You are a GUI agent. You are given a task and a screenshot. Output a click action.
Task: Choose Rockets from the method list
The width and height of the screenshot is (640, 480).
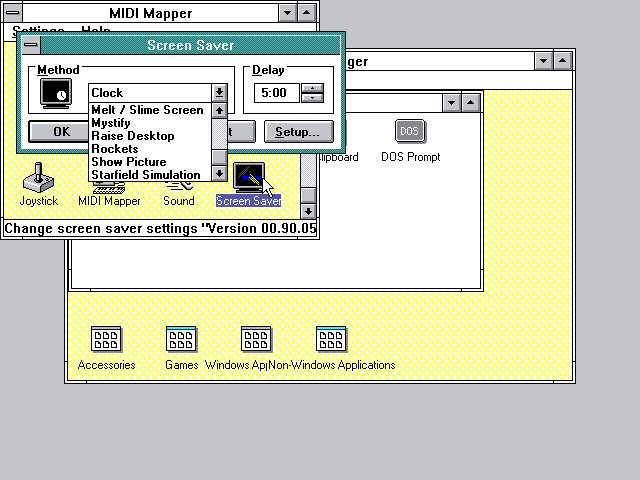(150, 149)
